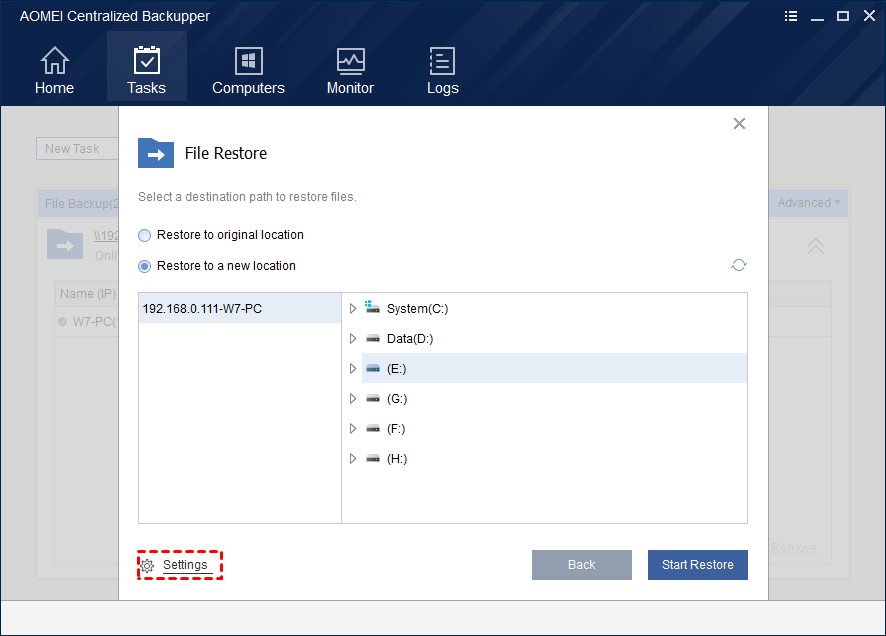This screenshot has height=636, width=886.
Task: Maximize the AOMEI window
Action: 843,16
